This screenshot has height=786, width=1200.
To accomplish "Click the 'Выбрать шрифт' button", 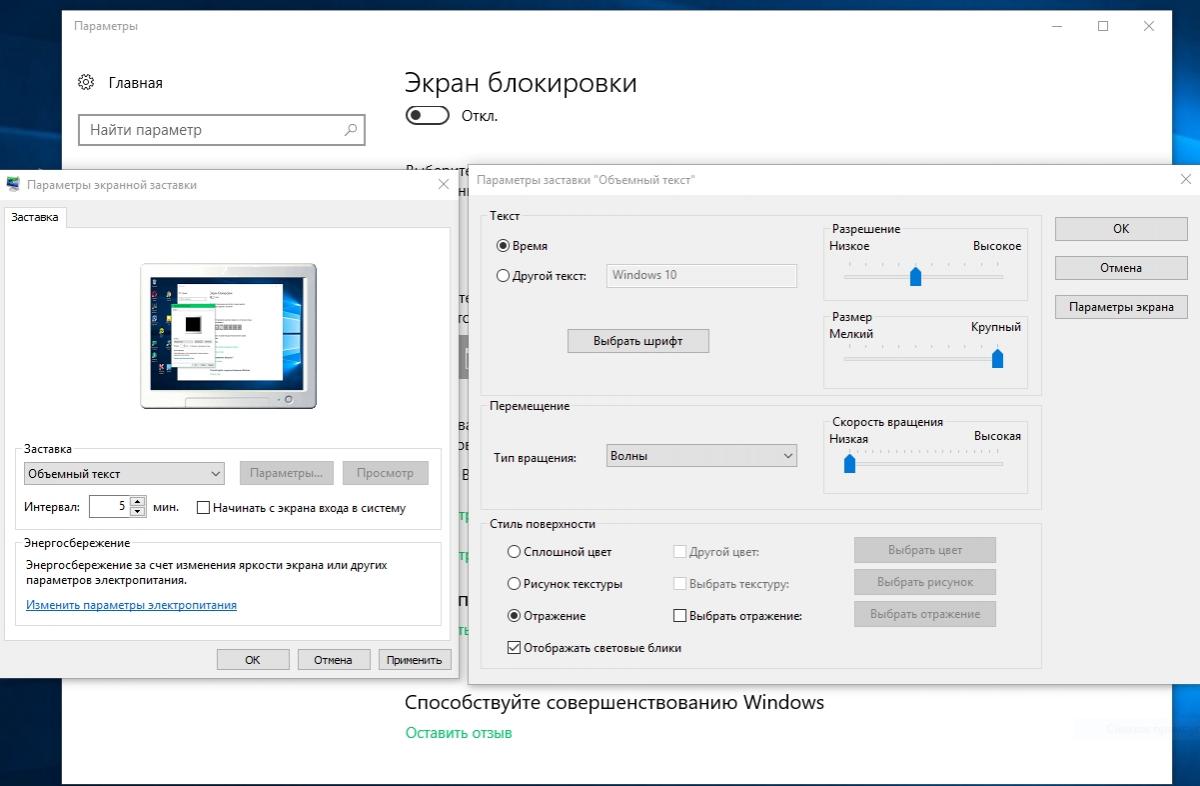I will pos(638,341).
